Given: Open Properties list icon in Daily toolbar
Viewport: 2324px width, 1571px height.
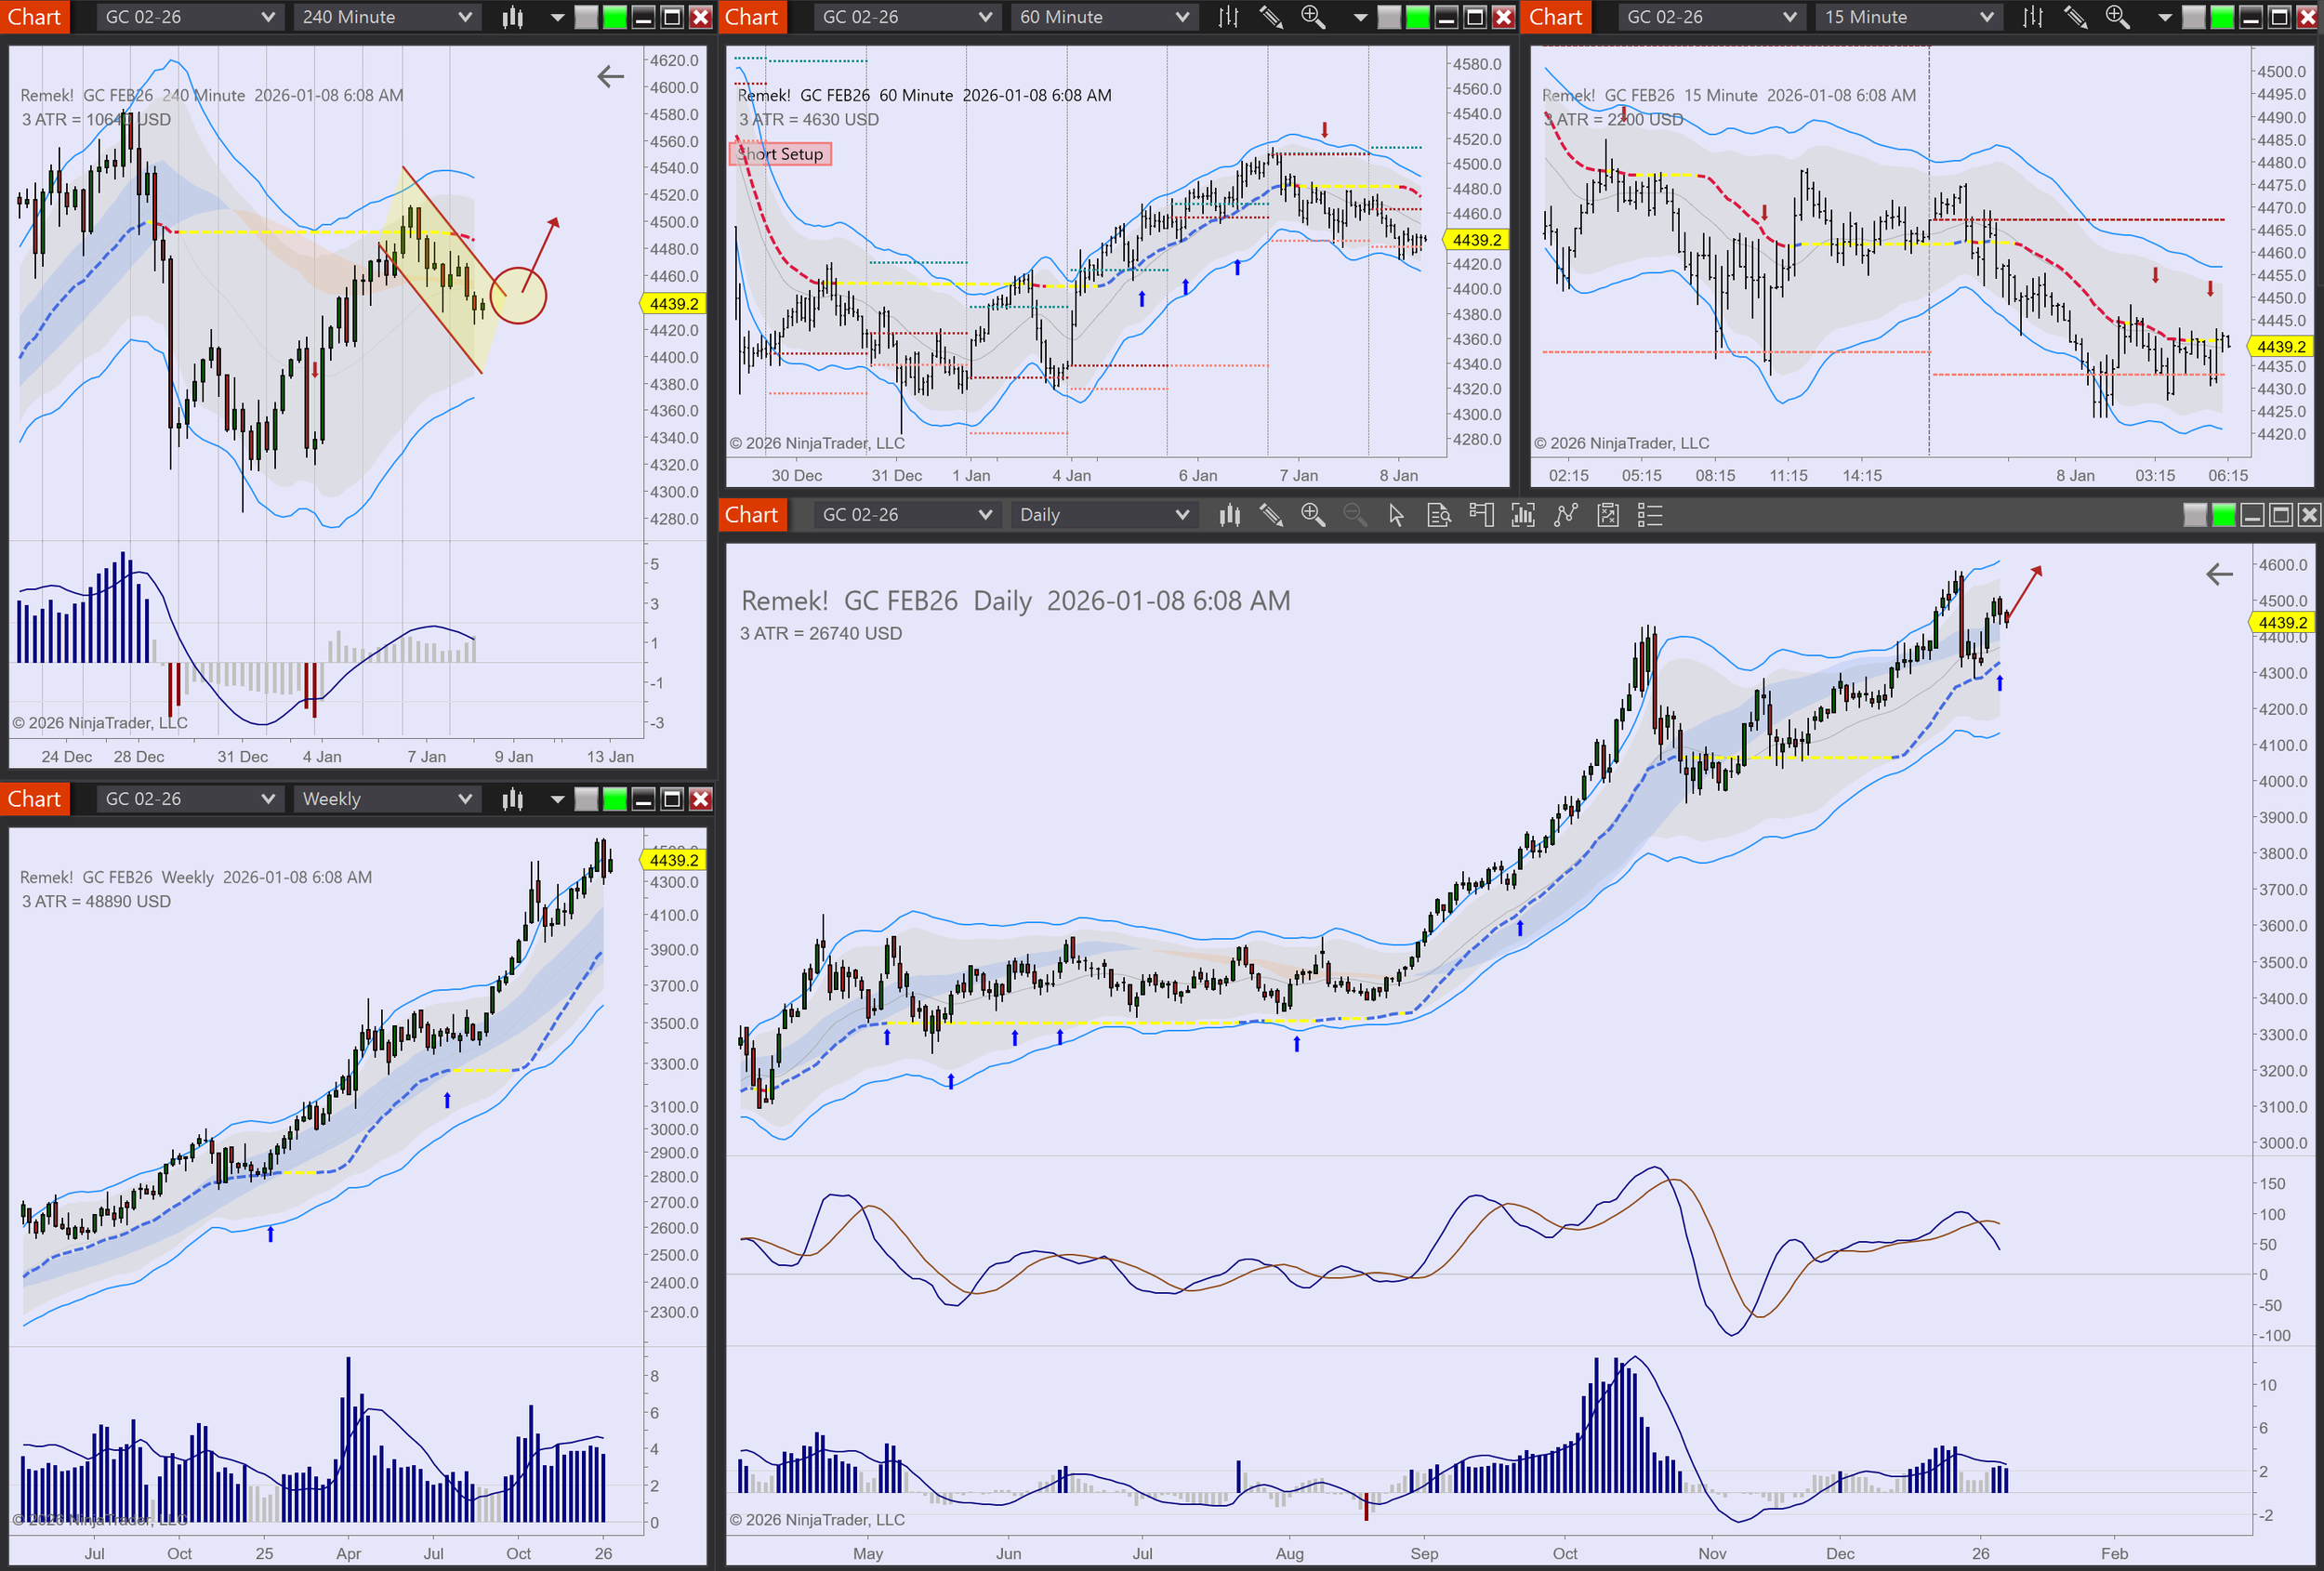Looking at the screenshot, I should point(1650,515).
